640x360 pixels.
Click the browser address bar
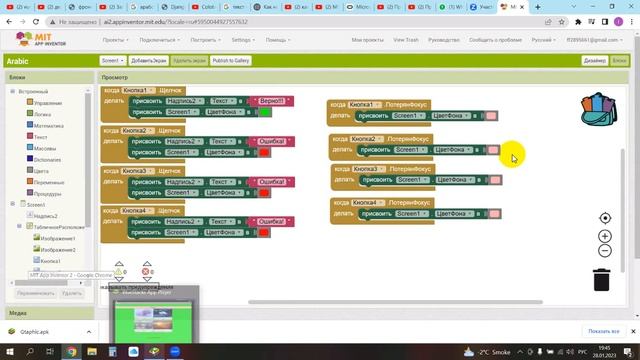pos(294,22)
